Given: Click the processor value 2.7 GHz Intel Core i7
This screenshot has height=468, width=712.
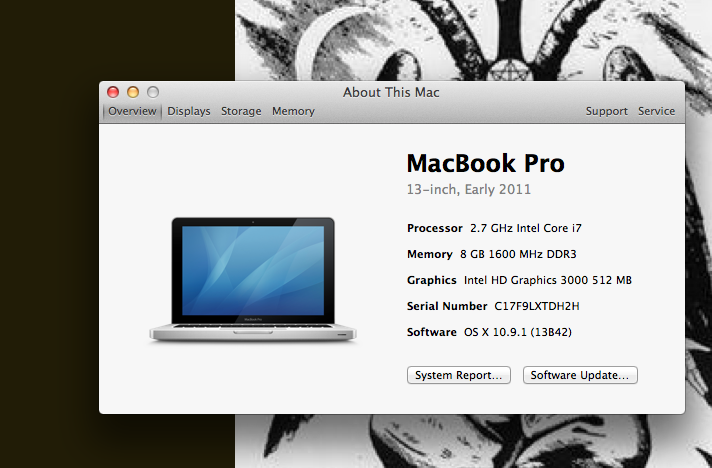Looking at the screenshot, I should coord(526,228).
